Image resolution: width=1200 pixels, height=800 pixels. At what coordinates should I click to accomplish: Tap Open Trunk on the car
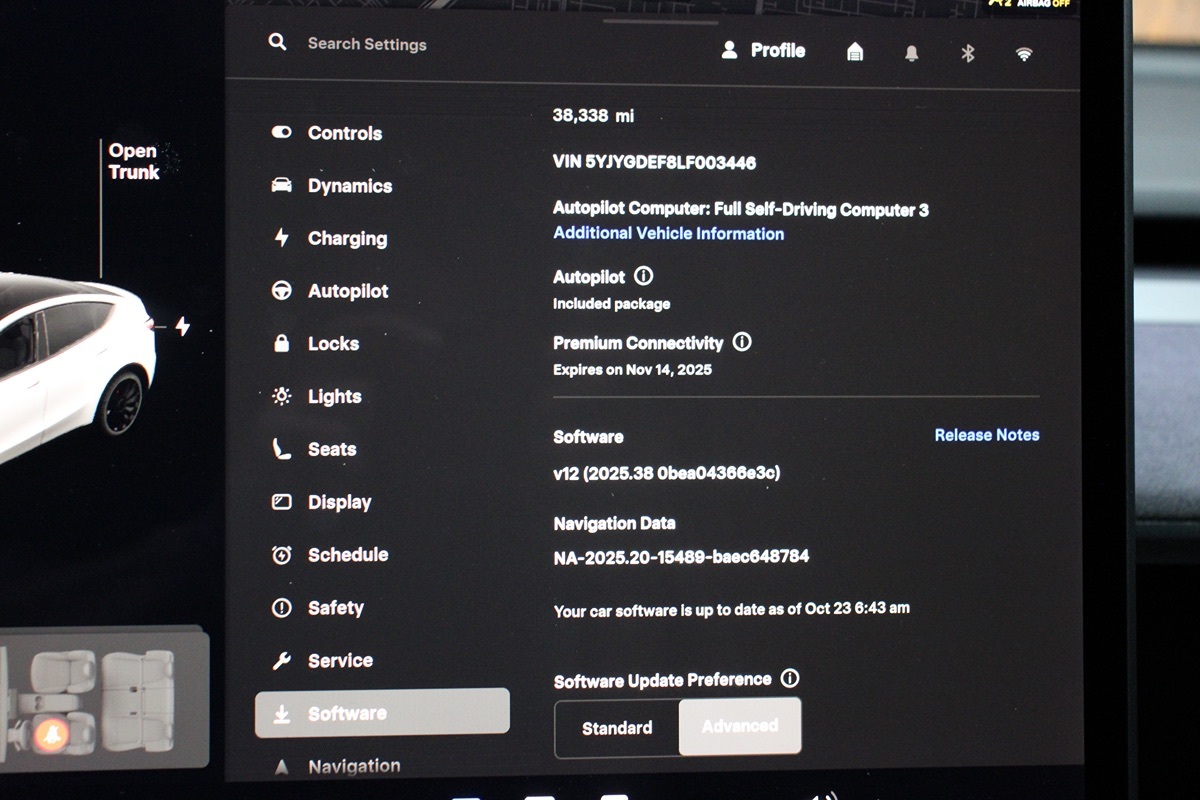point(133,161)
